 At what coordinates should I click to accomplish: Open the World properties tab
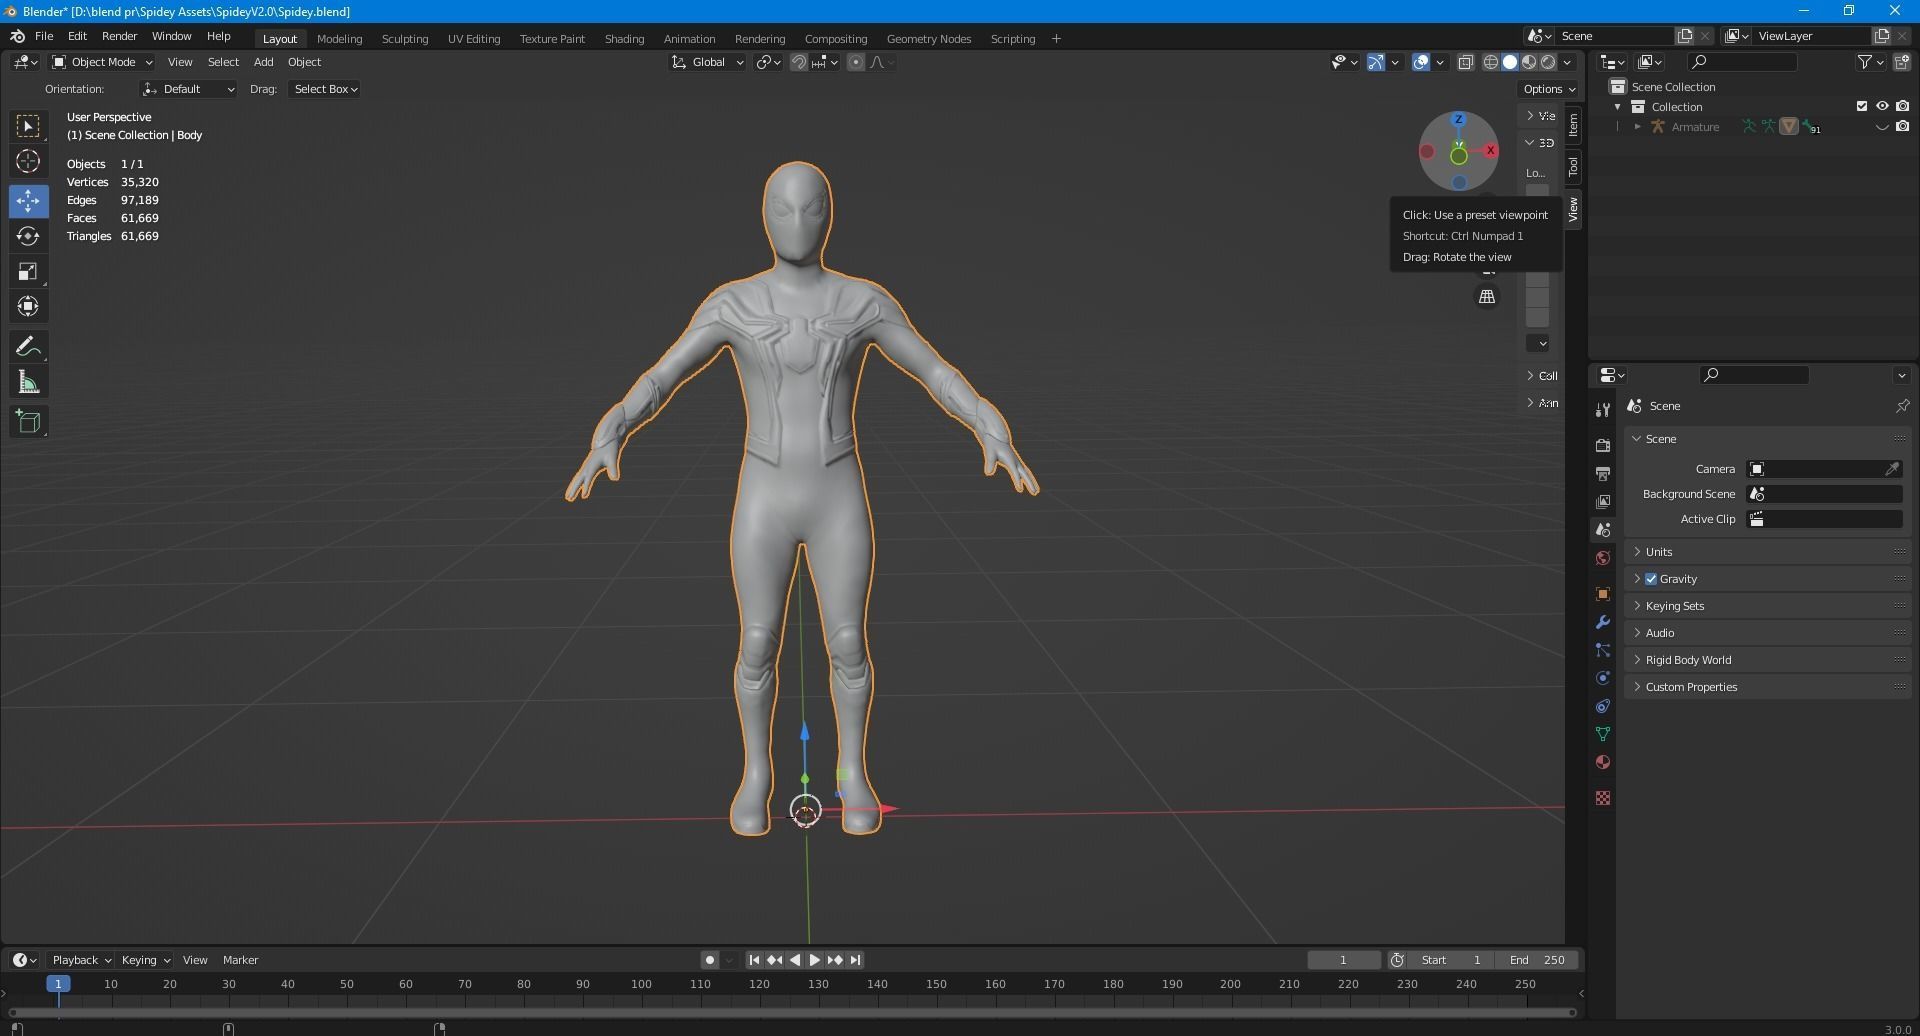(x=1603, y=558)
